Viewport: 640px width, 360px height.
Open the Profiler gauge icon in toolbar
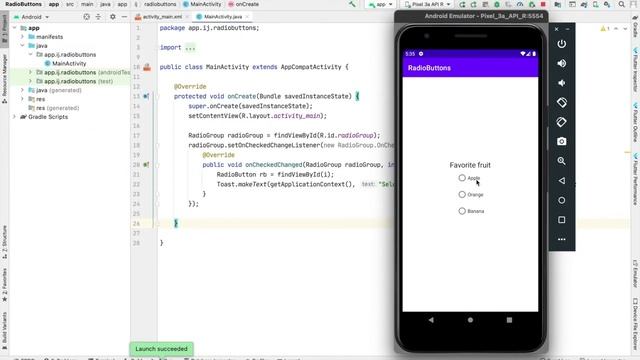pos(520,4)
